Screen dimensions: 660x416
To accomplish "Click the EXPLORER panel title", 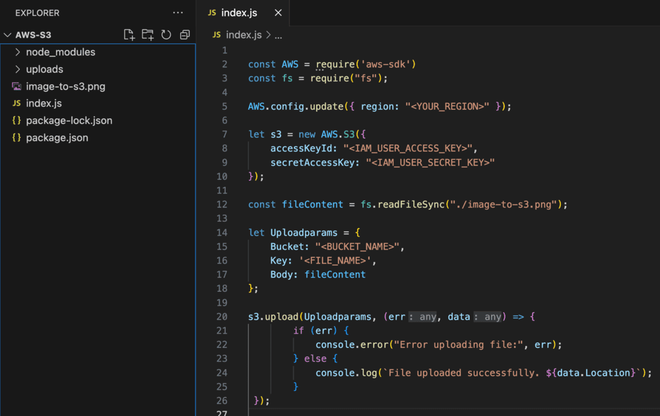I will tap(37, 13).
